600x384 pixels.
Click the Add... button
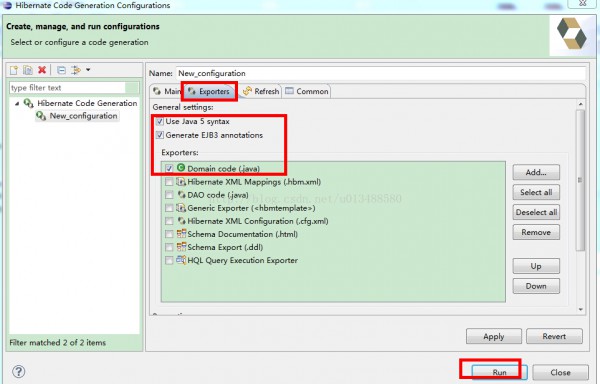536,172
